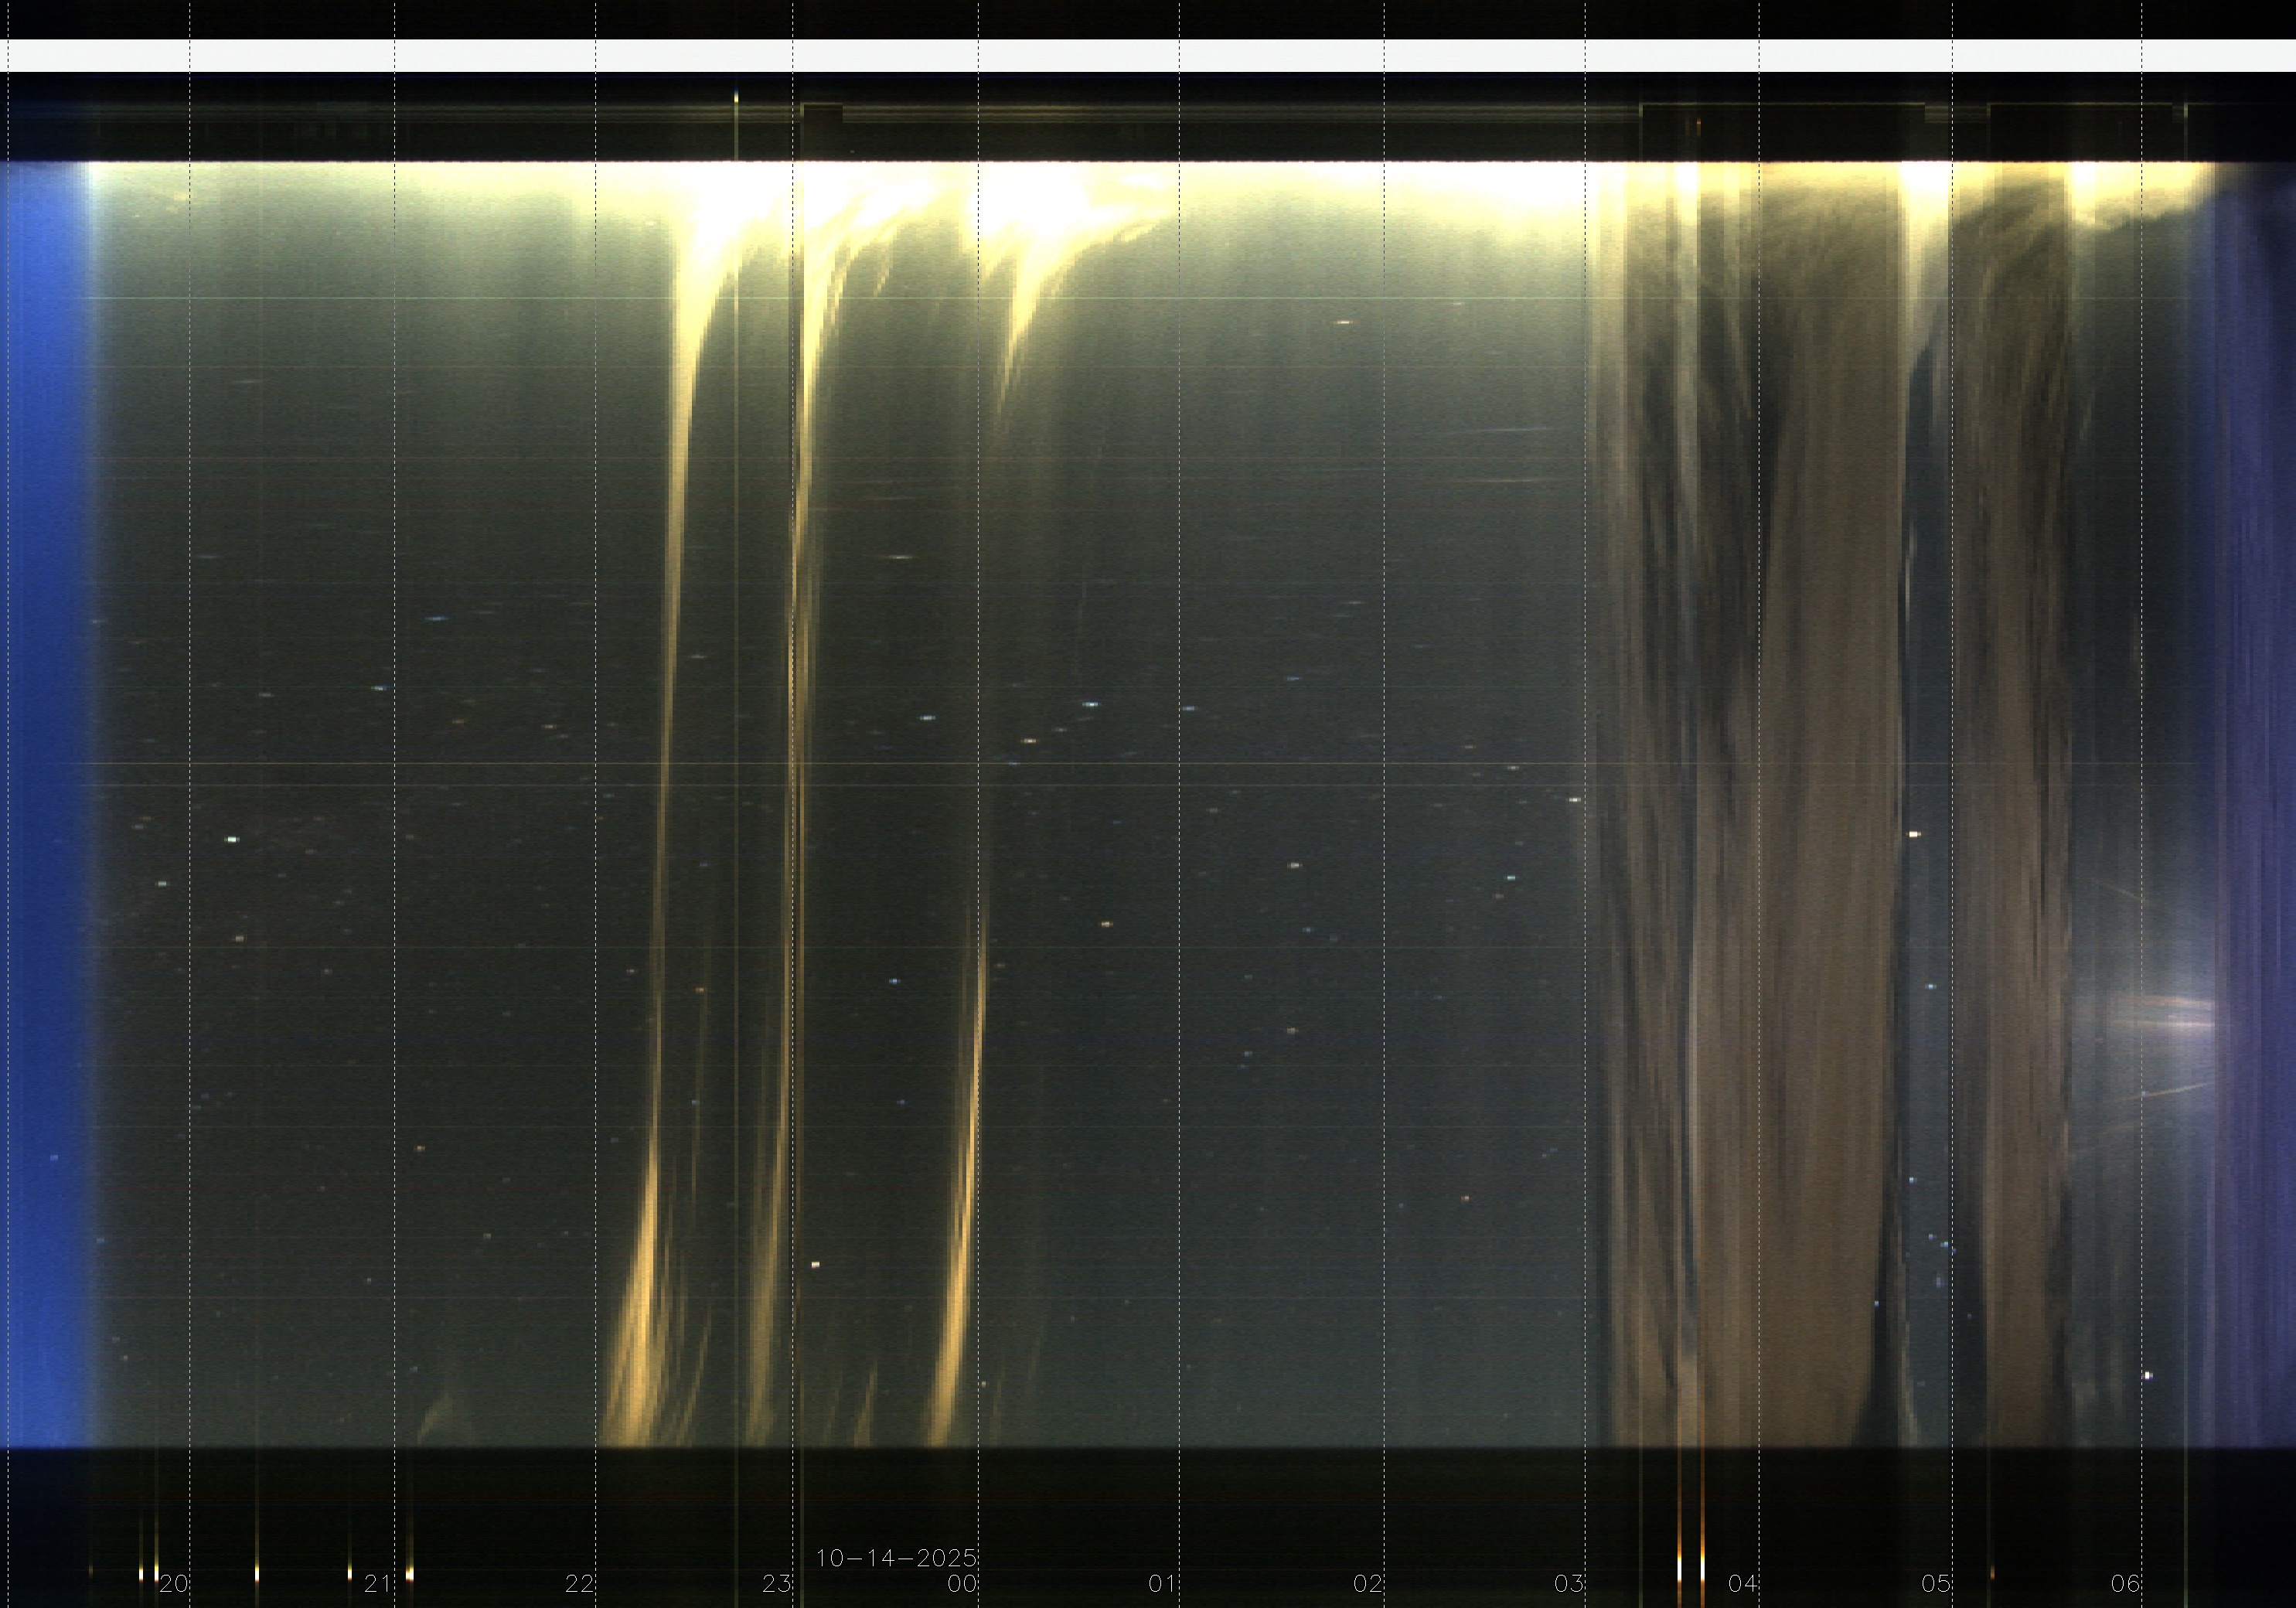
Task: Click the 23 hour time label
Action: pos(777,1584)
